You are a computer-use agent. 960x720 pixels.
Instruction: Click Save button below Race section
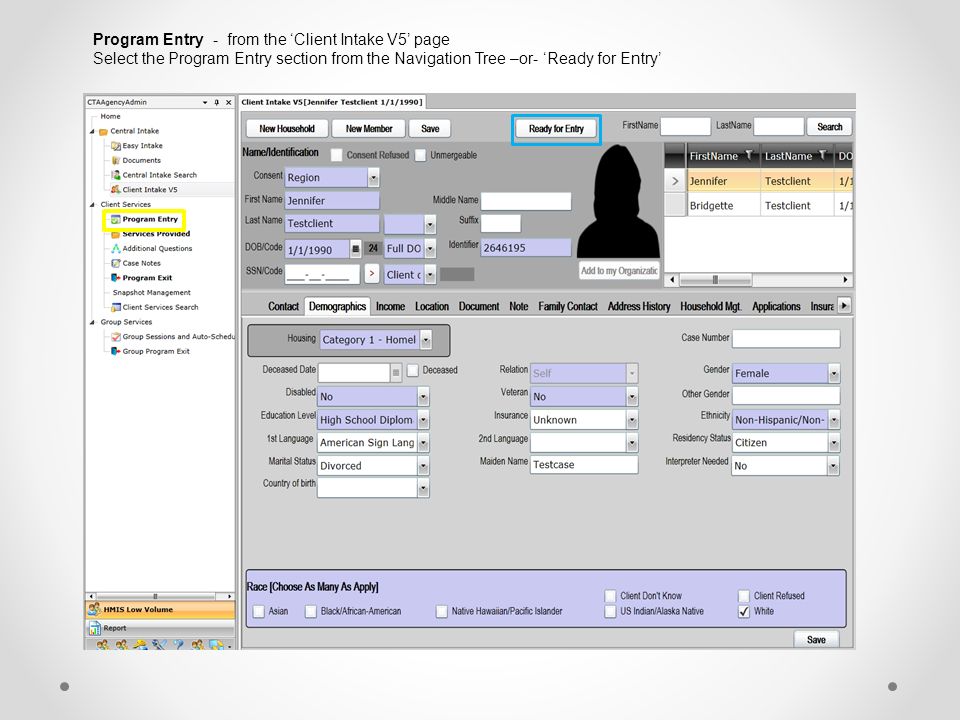click(x=816, y=639)
